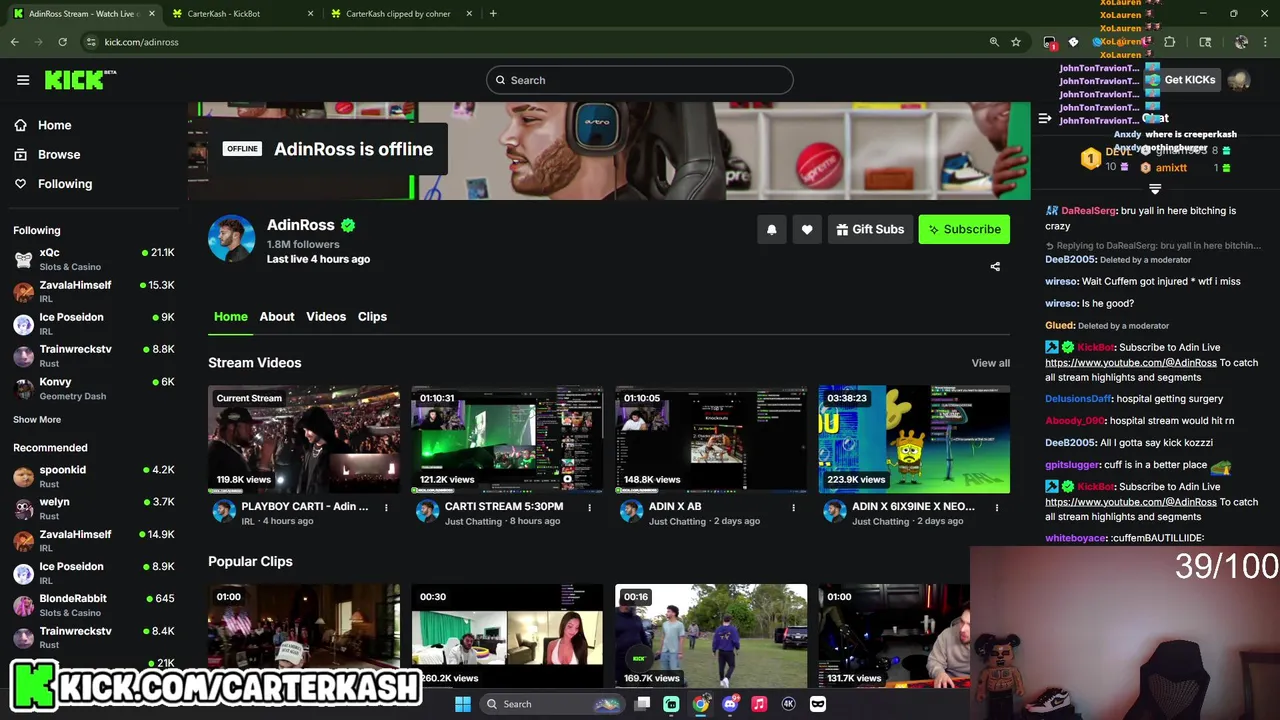1280x720 pixels.
Task: Open PLAYBOY CARTI current stream thumbnail
Action: pyautogui.click(x=304, y=439)
